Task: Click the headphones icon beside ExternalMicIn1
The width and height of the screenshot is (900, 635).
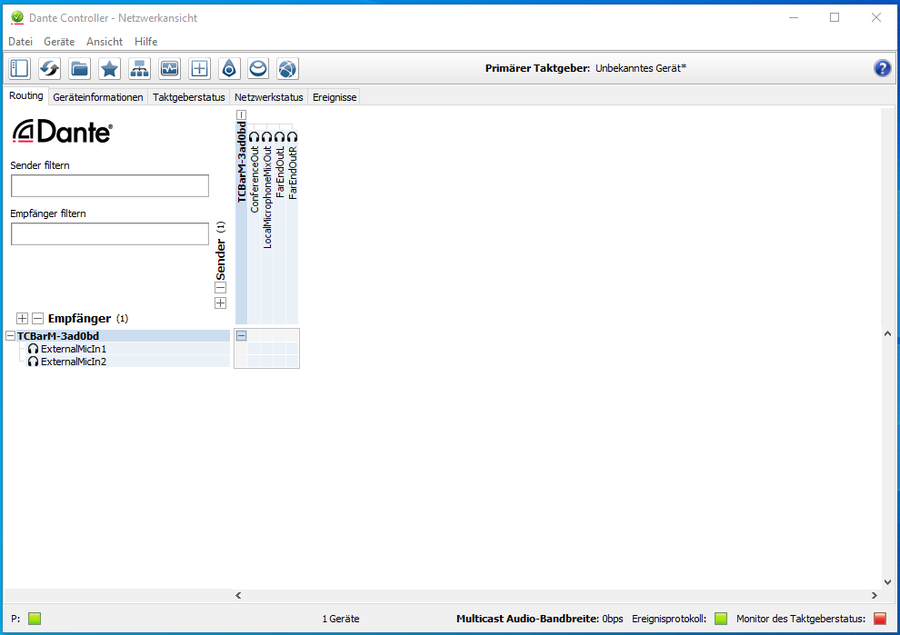Action: (x=33, y=349)
